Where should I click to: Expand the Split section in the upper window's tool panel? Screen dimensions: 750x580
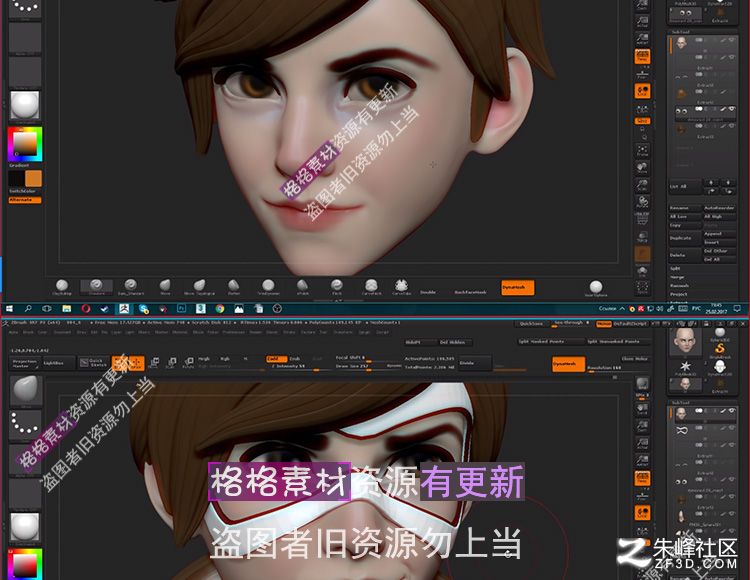(x=675, y=269)
